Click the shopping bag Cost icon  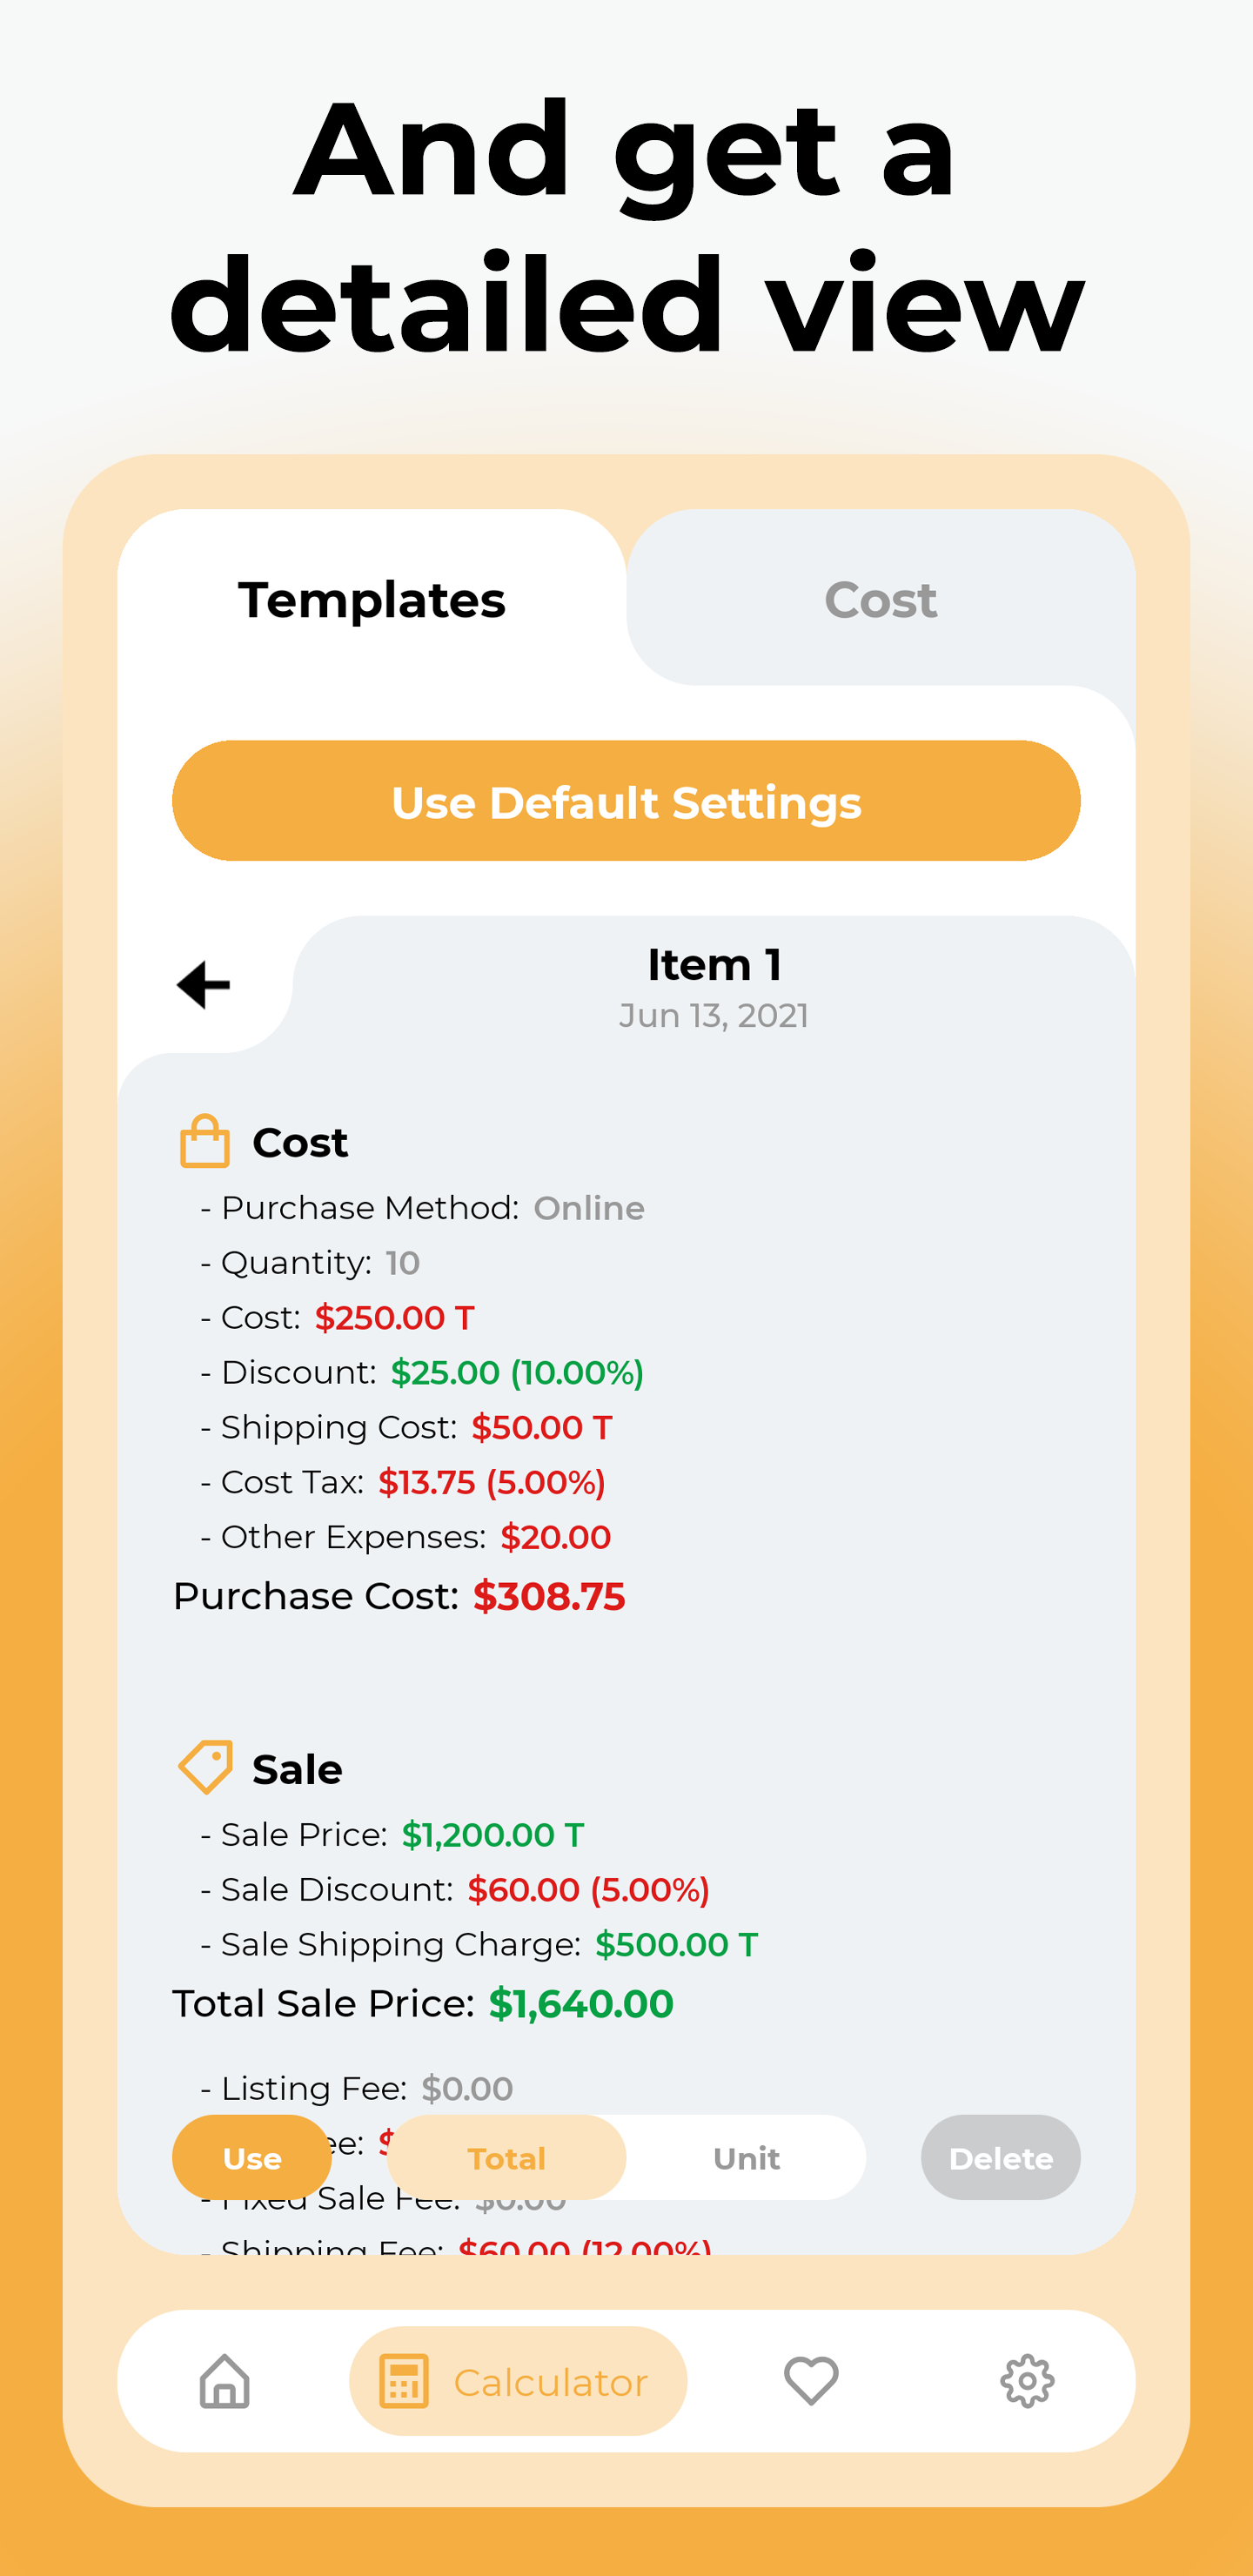(205, 1140)
